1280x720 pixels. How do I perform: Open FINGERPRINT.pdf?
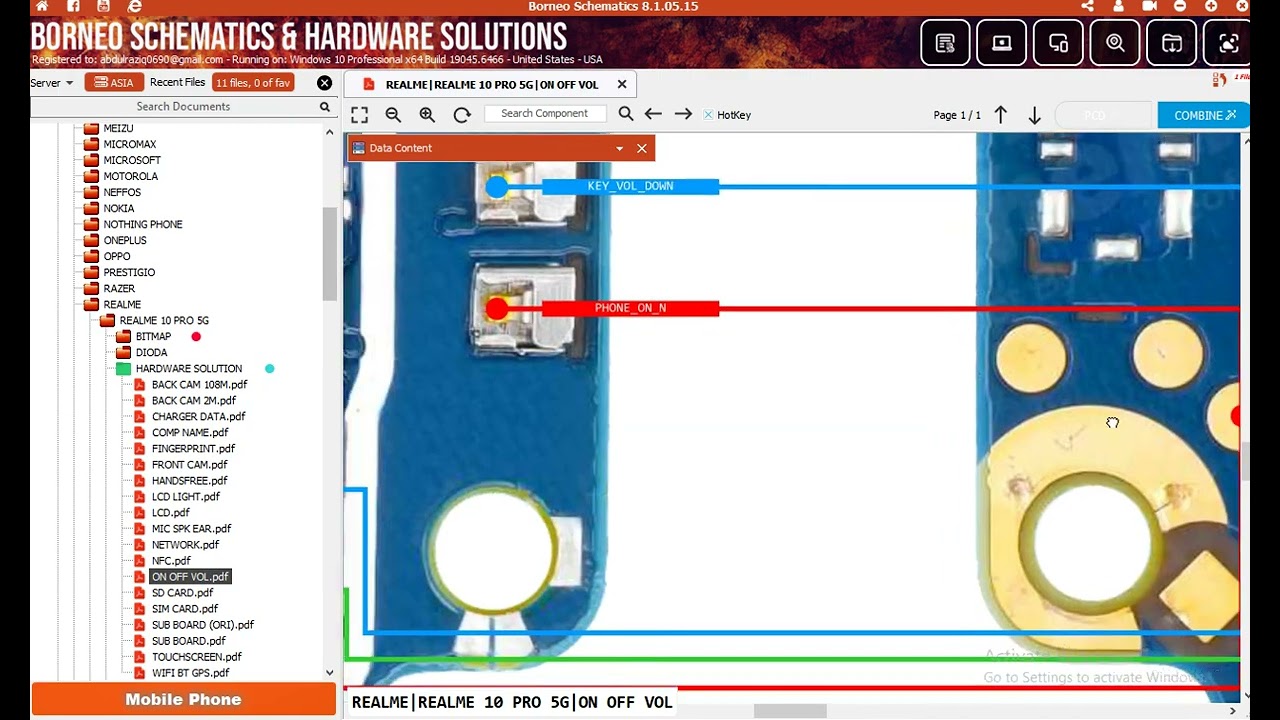coord(193,448)
